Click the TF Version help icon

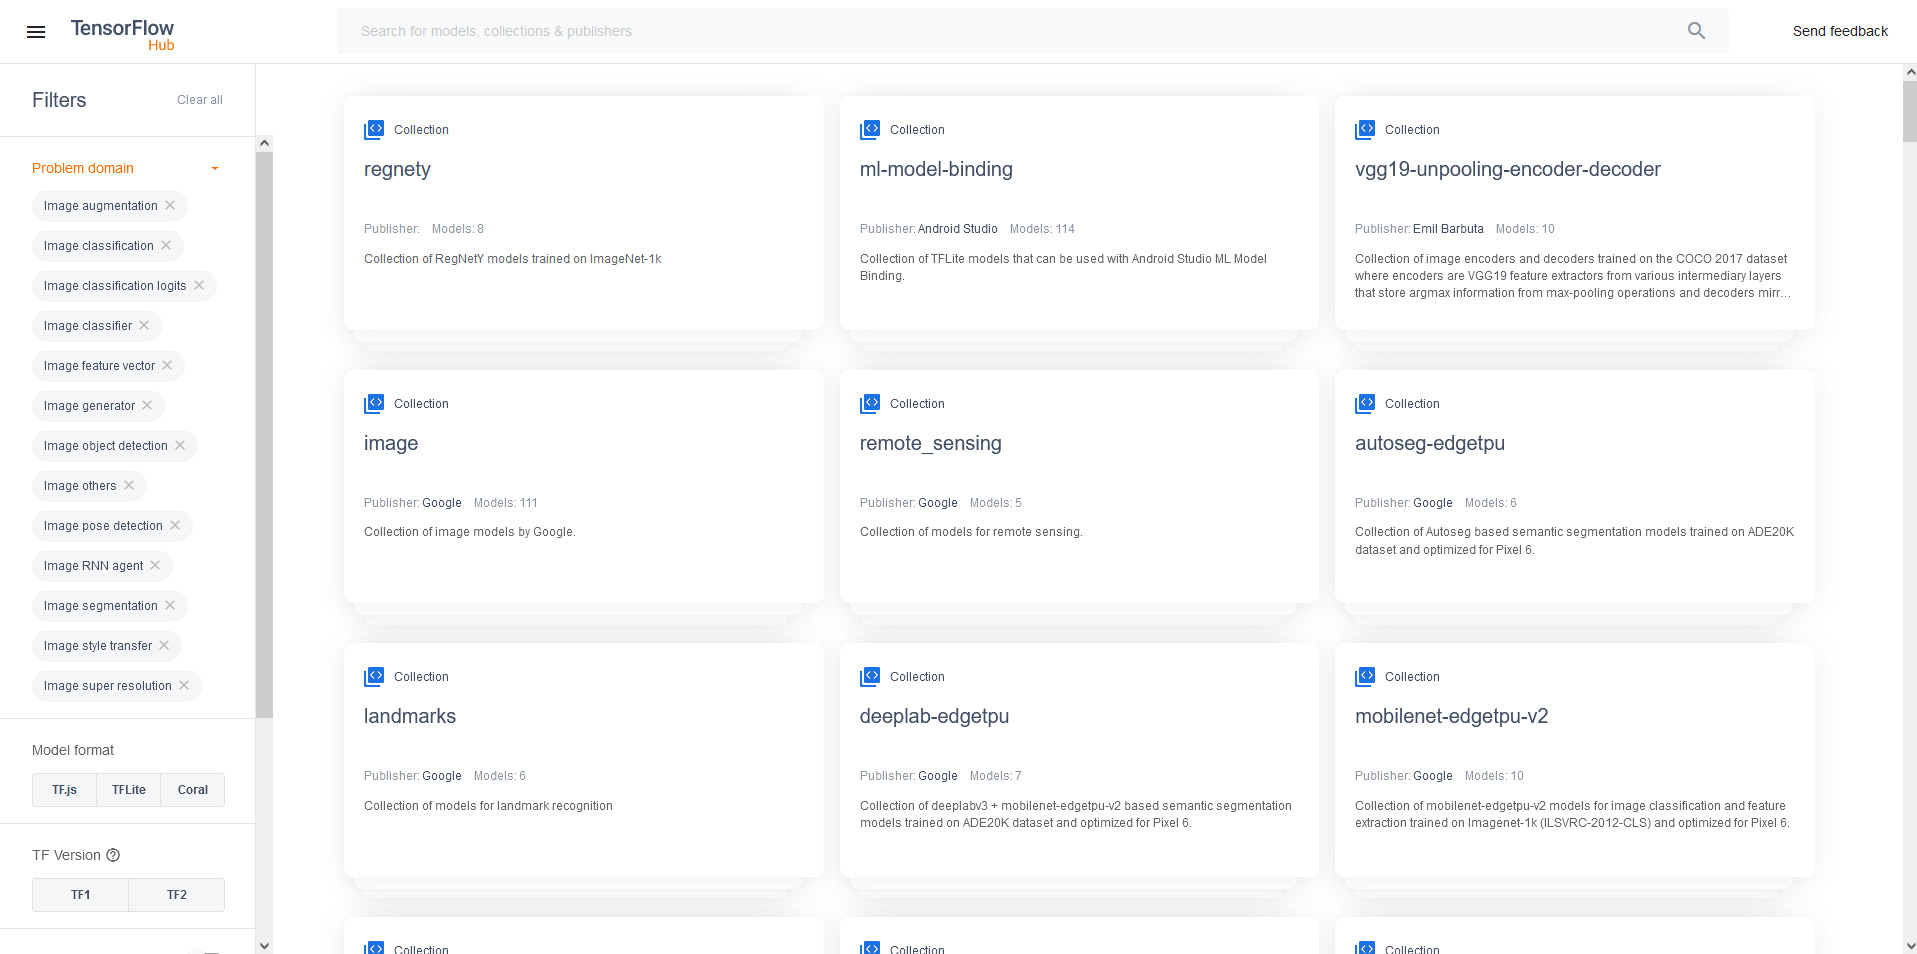[113, 855]
